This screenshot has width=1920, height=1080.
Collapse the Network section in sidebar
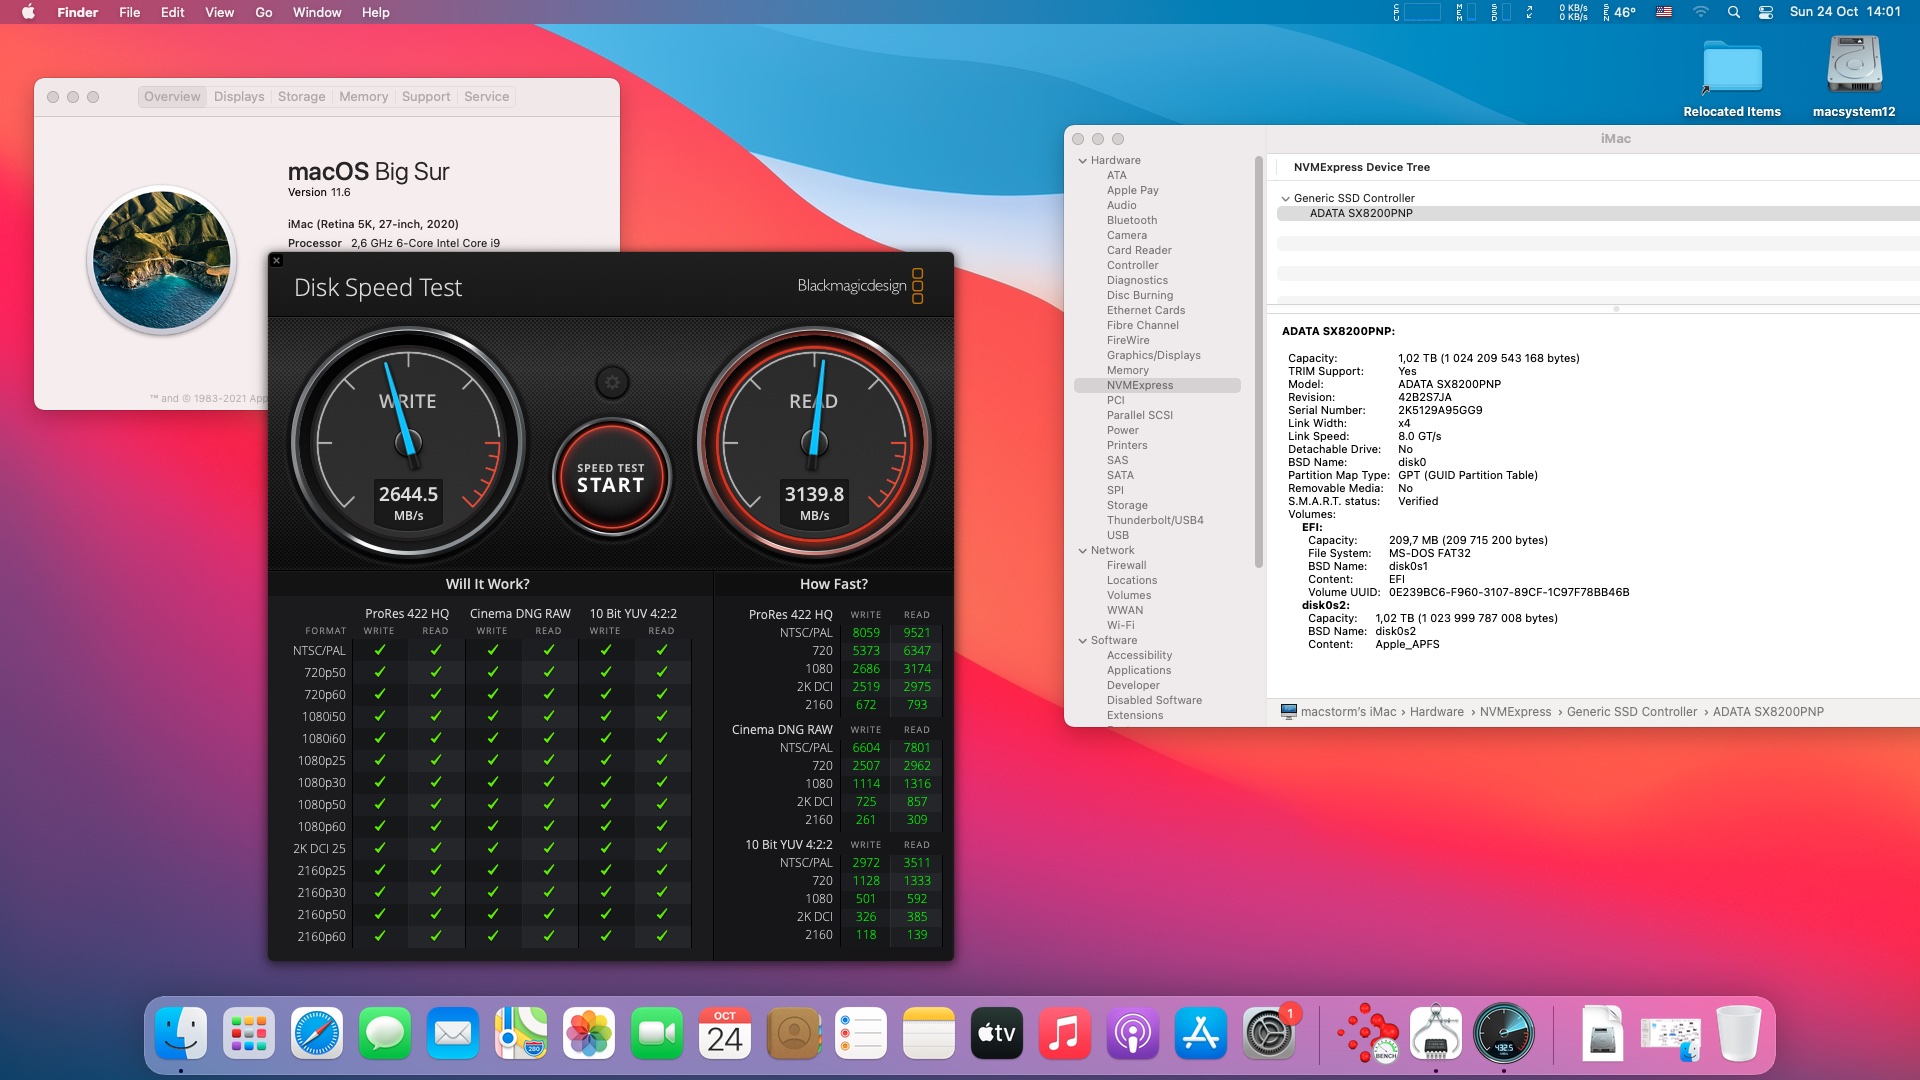[x=1083, y=550]
